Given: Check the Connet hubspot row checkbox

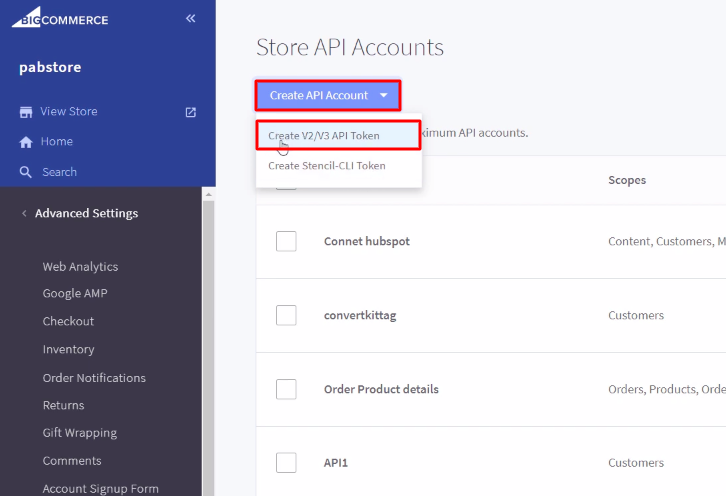Looking at the screenshot, I should (286, 241).
